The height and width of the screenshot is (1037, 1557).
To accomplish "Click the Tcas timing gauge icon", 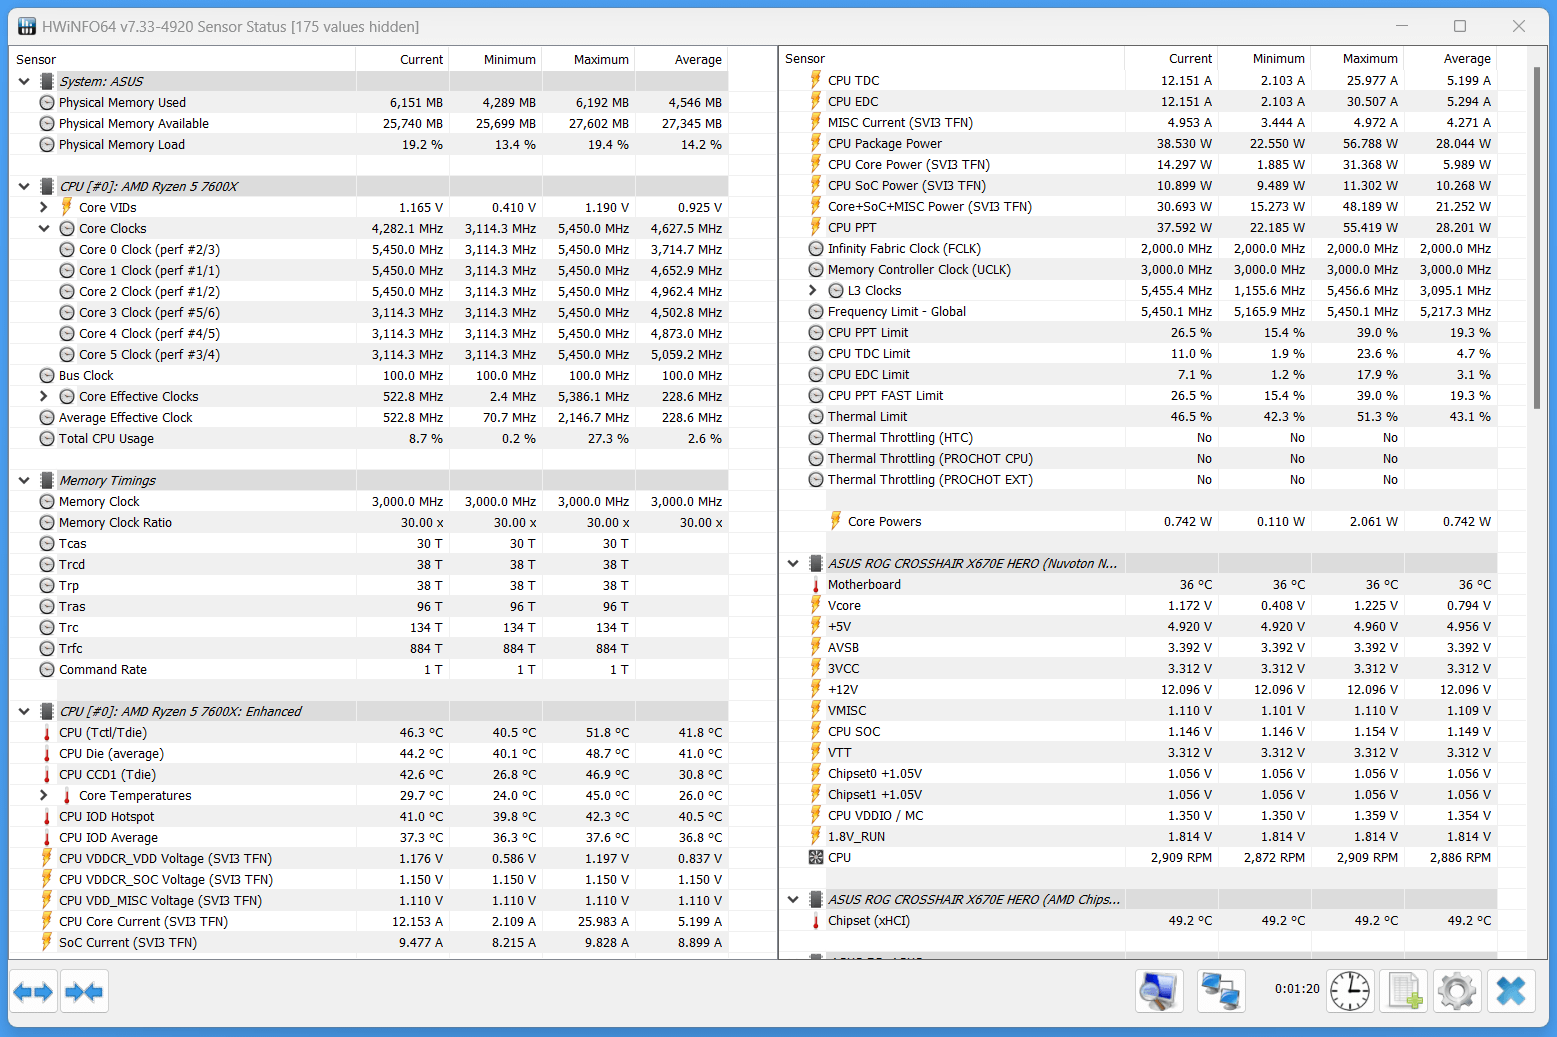I will click(47, 544).
